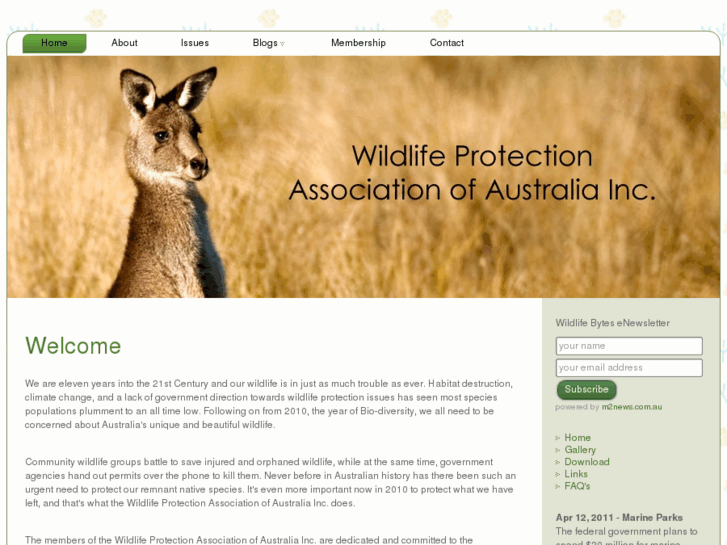
Task: Open the m2news.com.au link
Action: click(x=632, y=407)
